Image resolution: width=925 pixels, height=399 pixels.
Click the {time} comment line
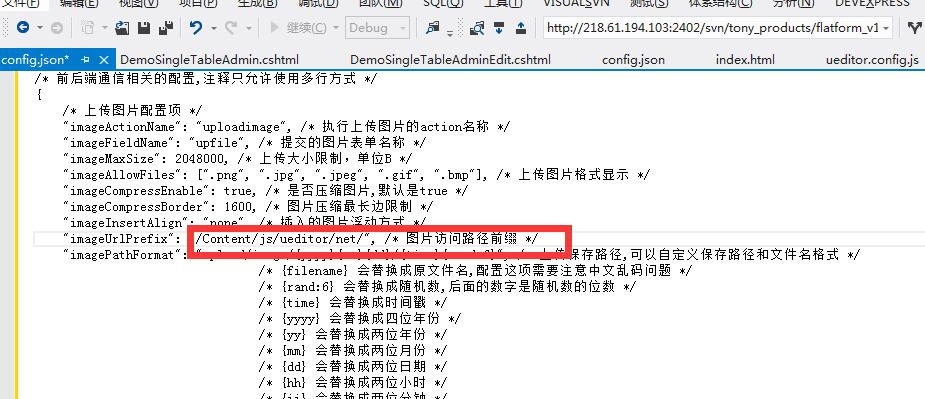(x=353, y=303)
